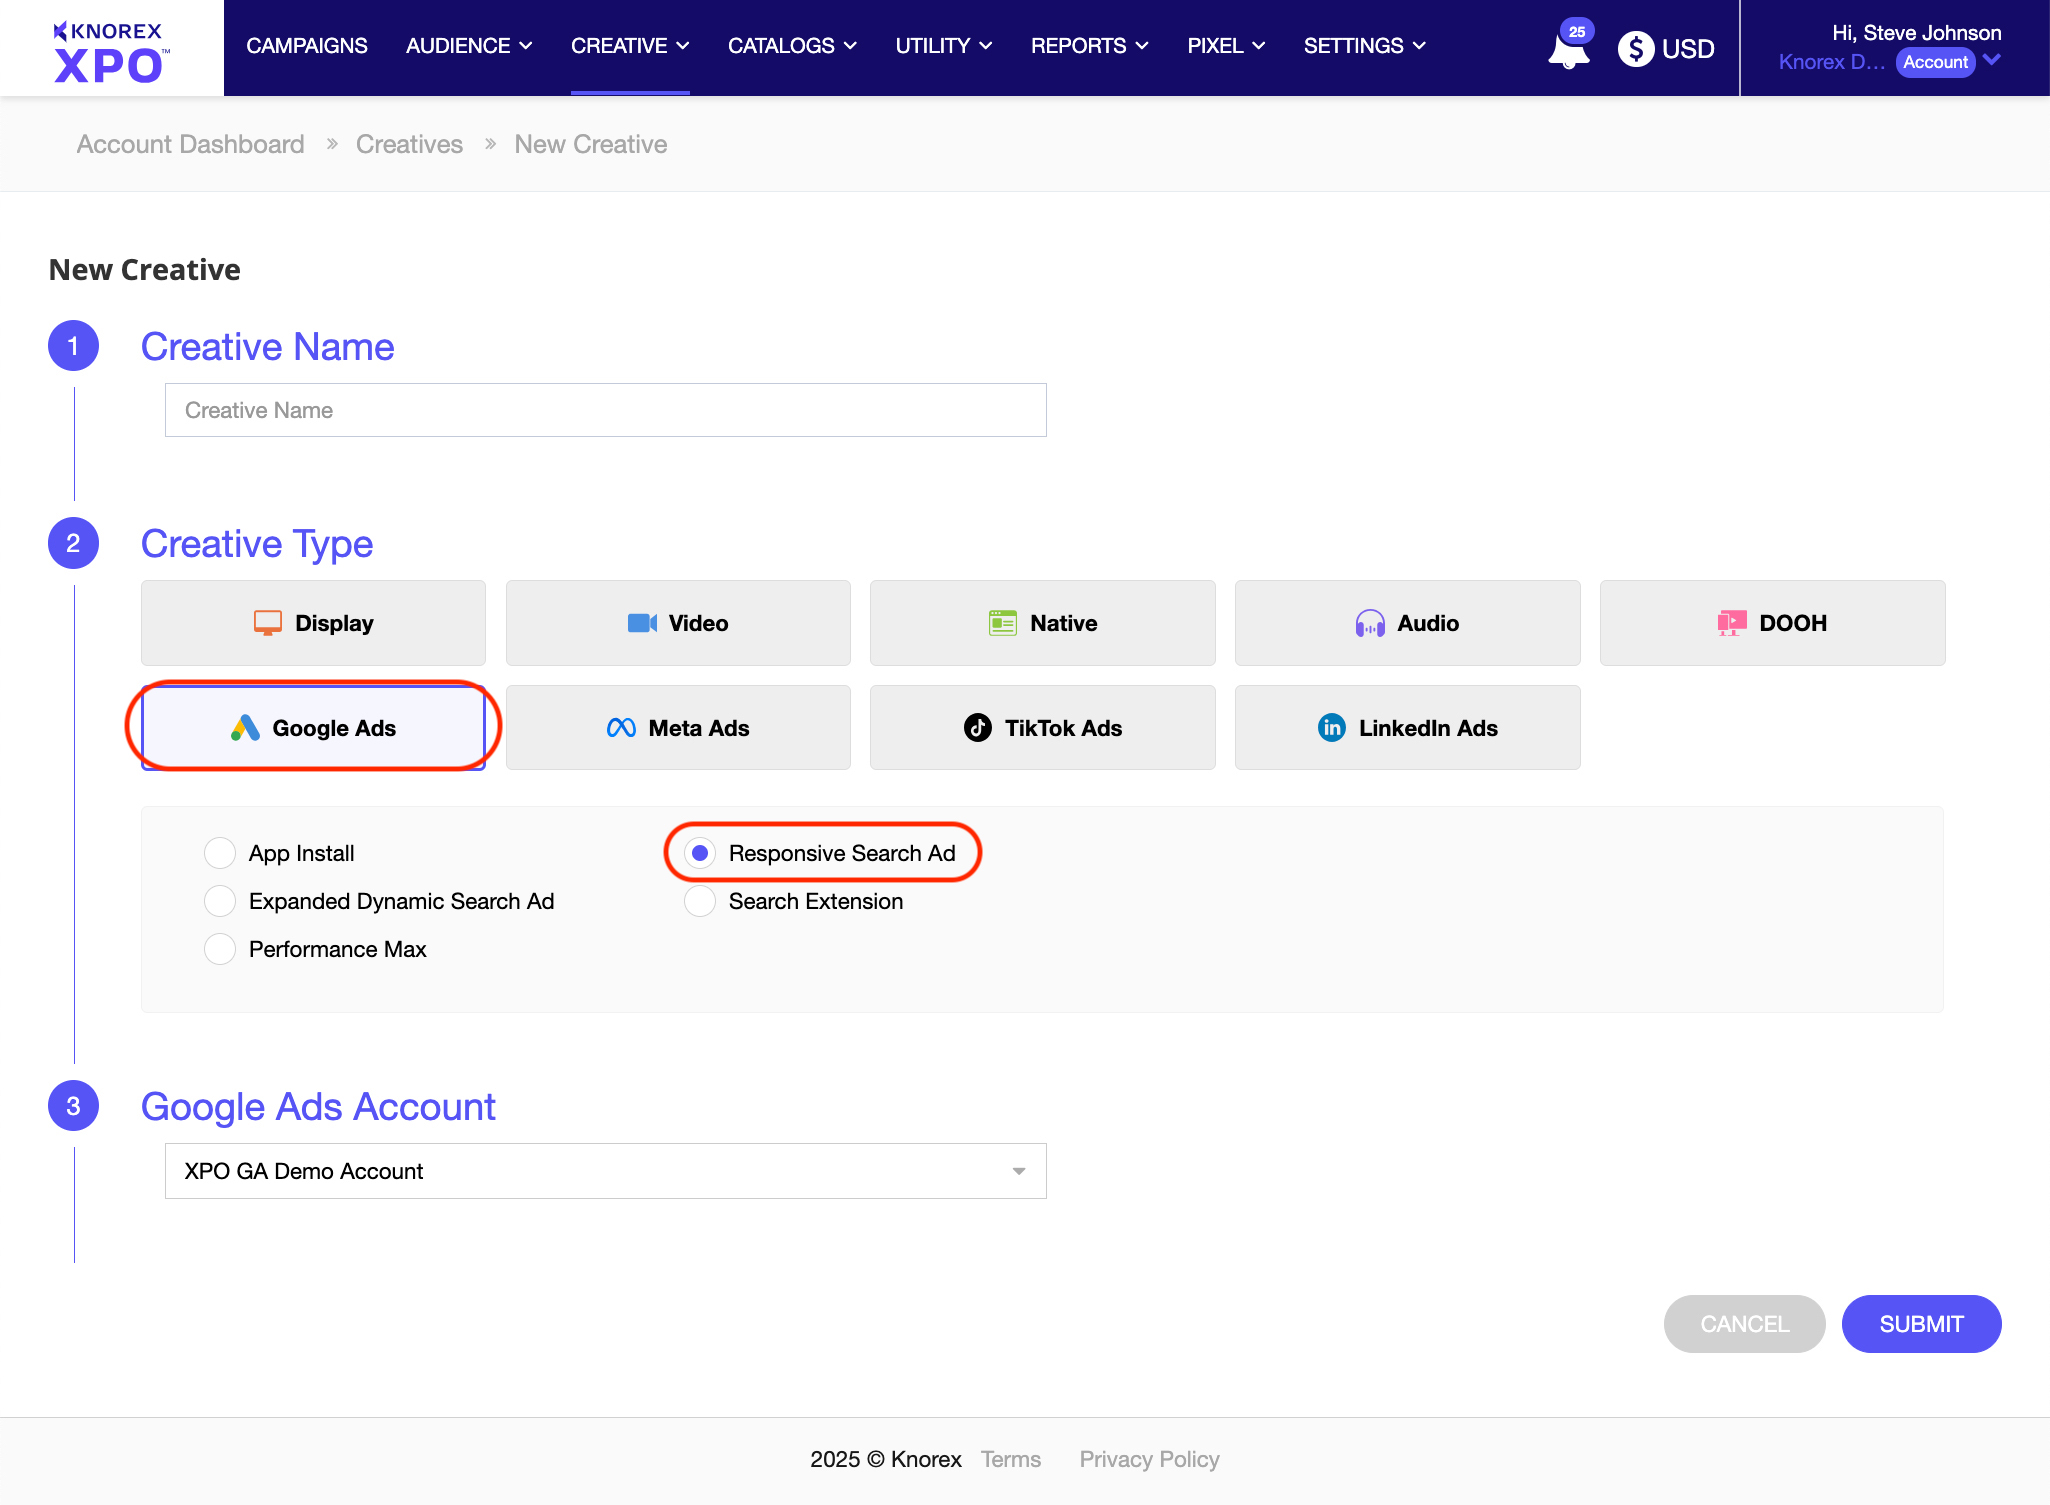Click the Meta Ads infinity icon
The image size is (2050, 1505).
click(620, 727)
